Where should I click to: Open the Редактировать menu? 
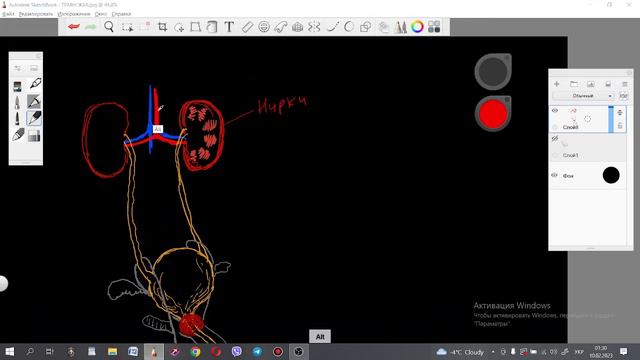[x=36, y=14]
